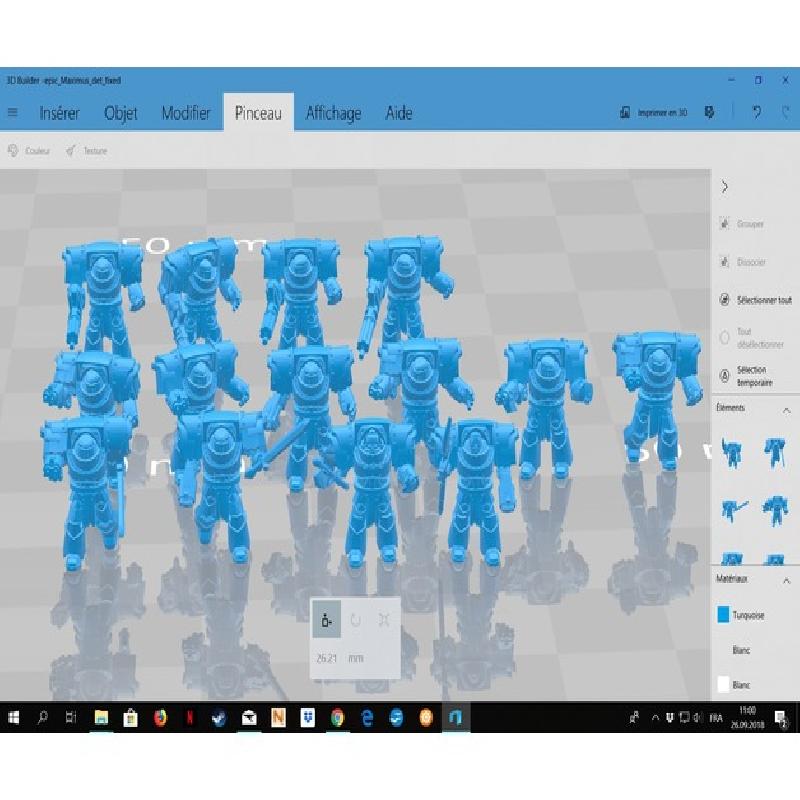
Task: Collapse the Éléments section
Action: point(786,410)
